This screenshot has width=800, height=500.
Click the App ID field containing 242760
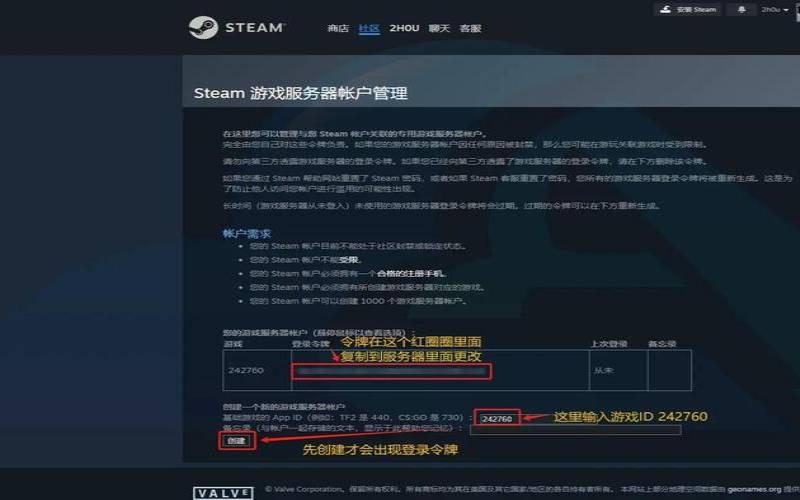click(497, 418)
